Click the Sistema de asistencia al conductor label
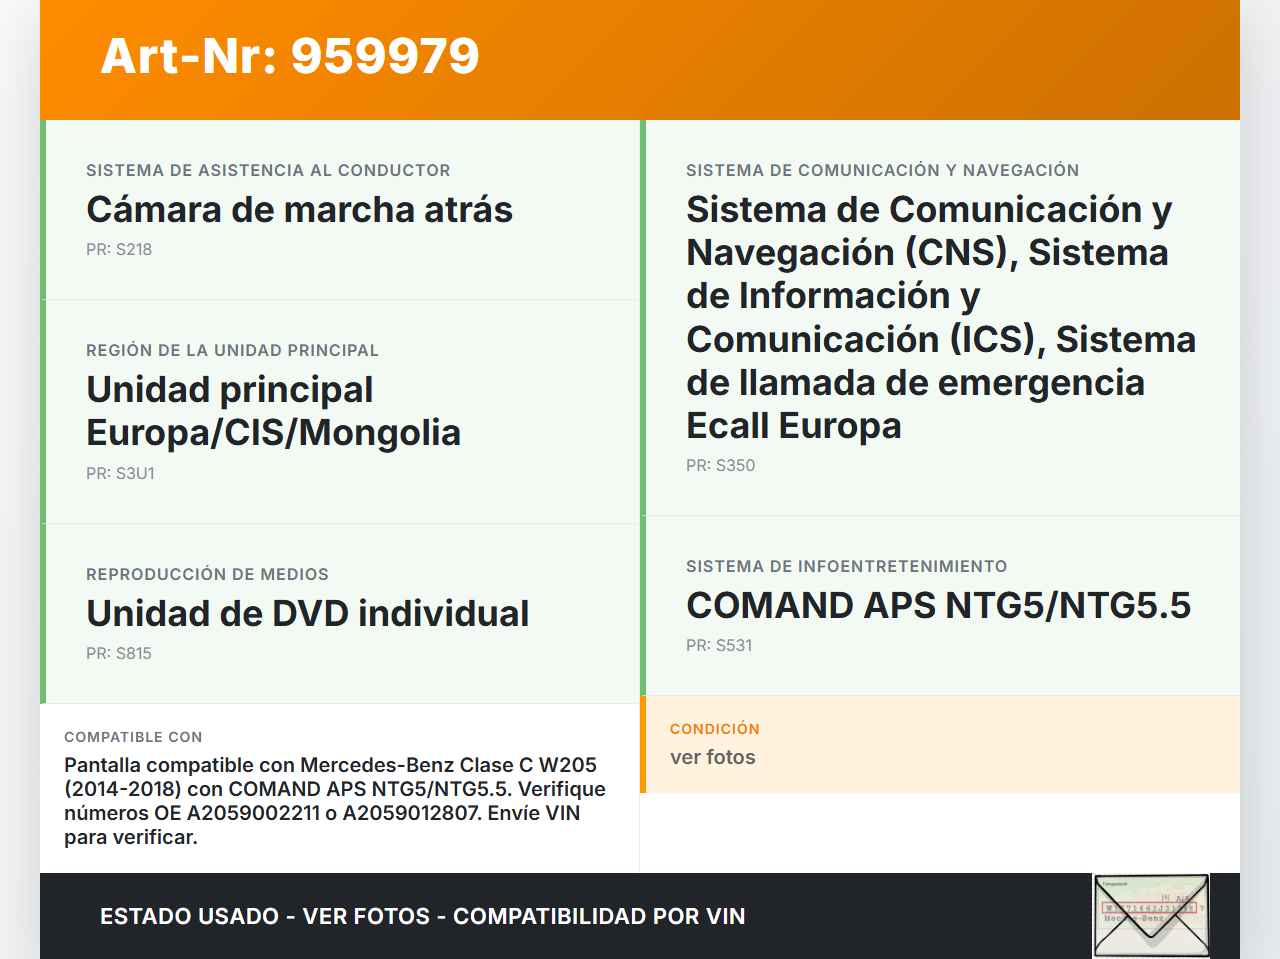The height and width of the screenshot is (959, 1280). [x=268, y=170]
